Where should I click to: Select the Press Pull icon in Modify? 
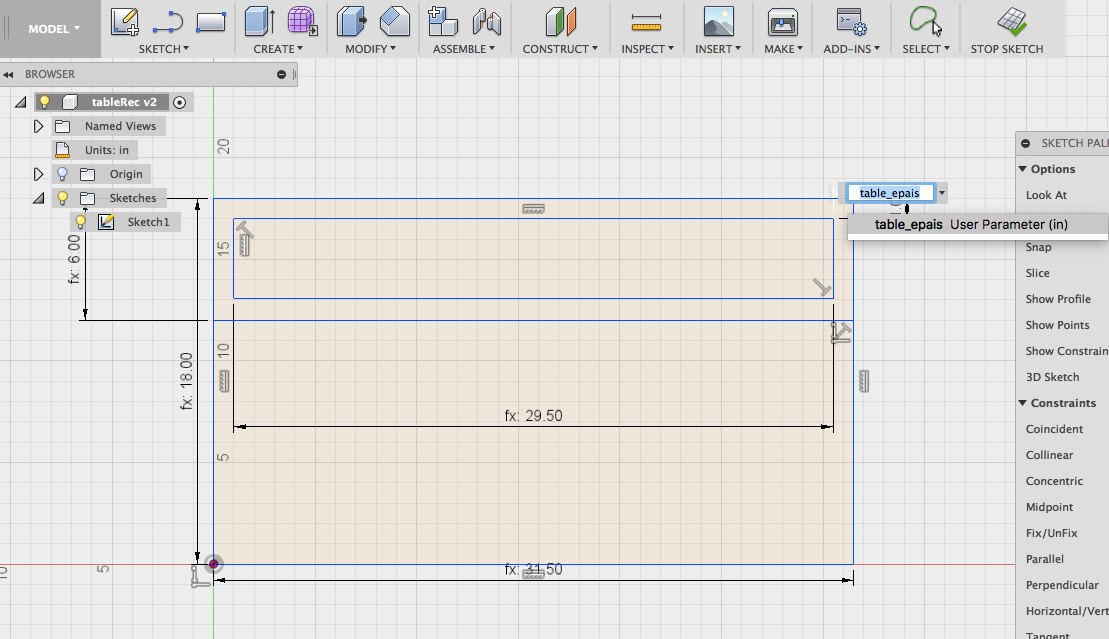pyautogui.click(x=352, y=21)
